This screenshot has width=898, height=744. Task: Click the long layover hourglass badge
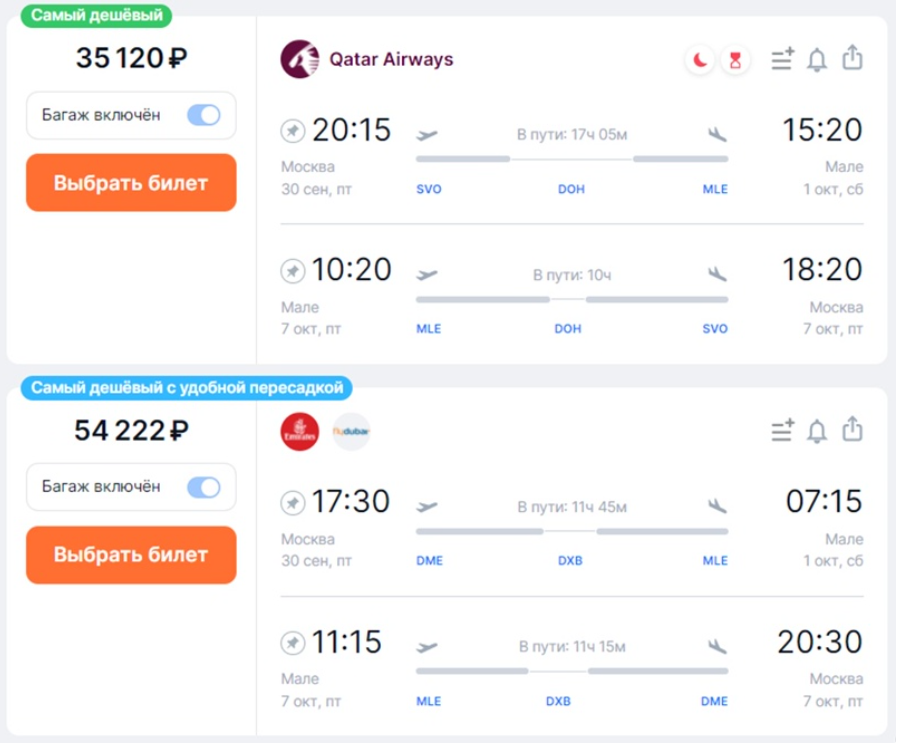tap(735, 60)
